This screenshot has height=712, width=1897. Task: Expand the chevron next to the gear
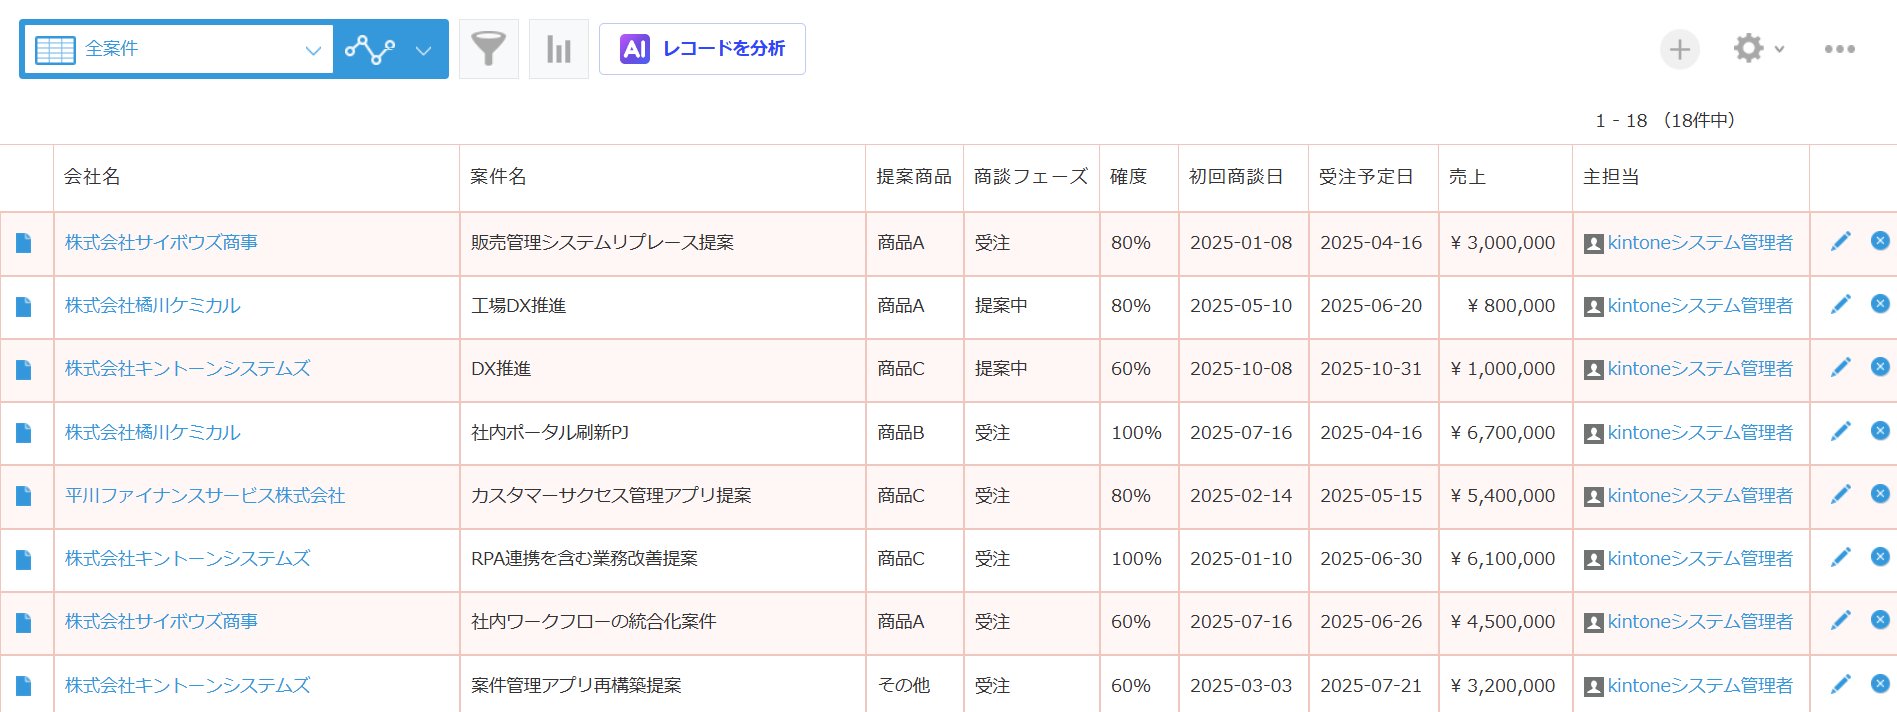(1780, 49)
